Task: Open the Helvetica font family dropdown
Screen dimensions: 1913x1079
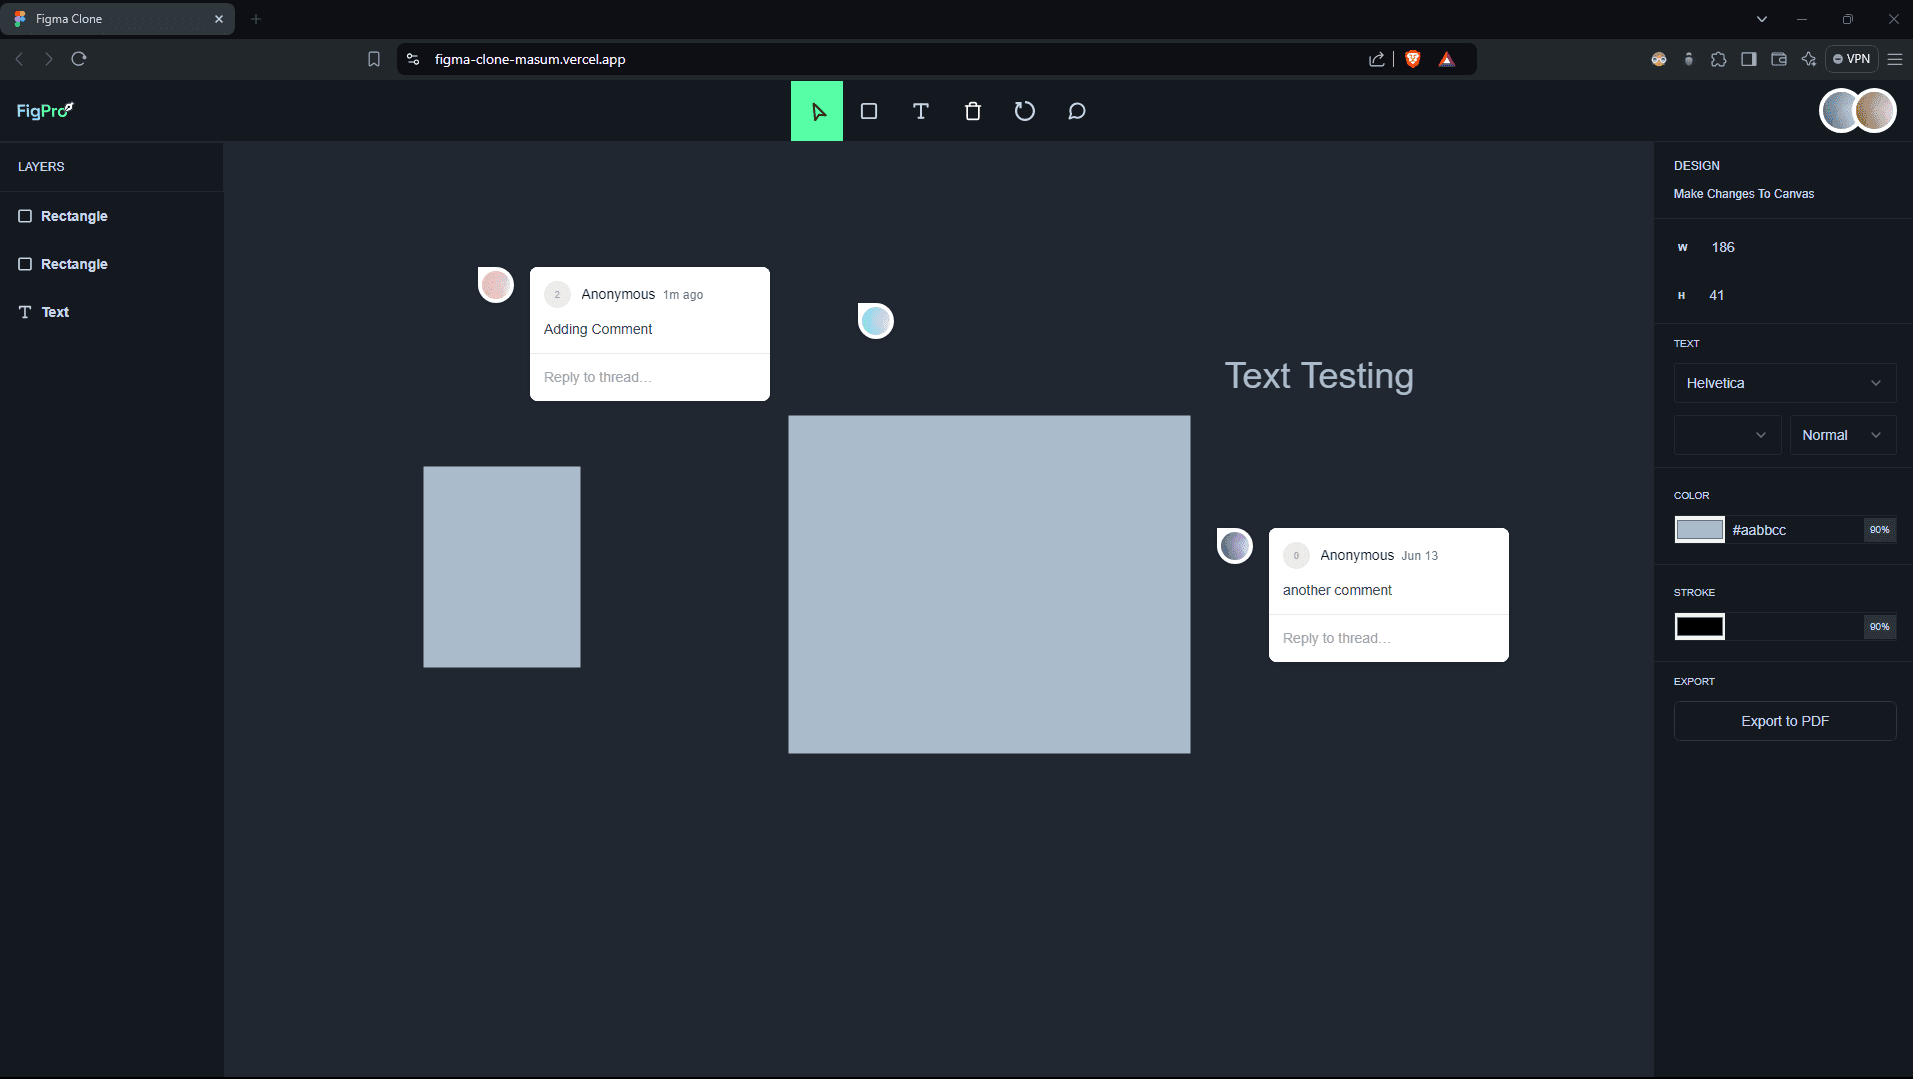Action: point(1784,383)
